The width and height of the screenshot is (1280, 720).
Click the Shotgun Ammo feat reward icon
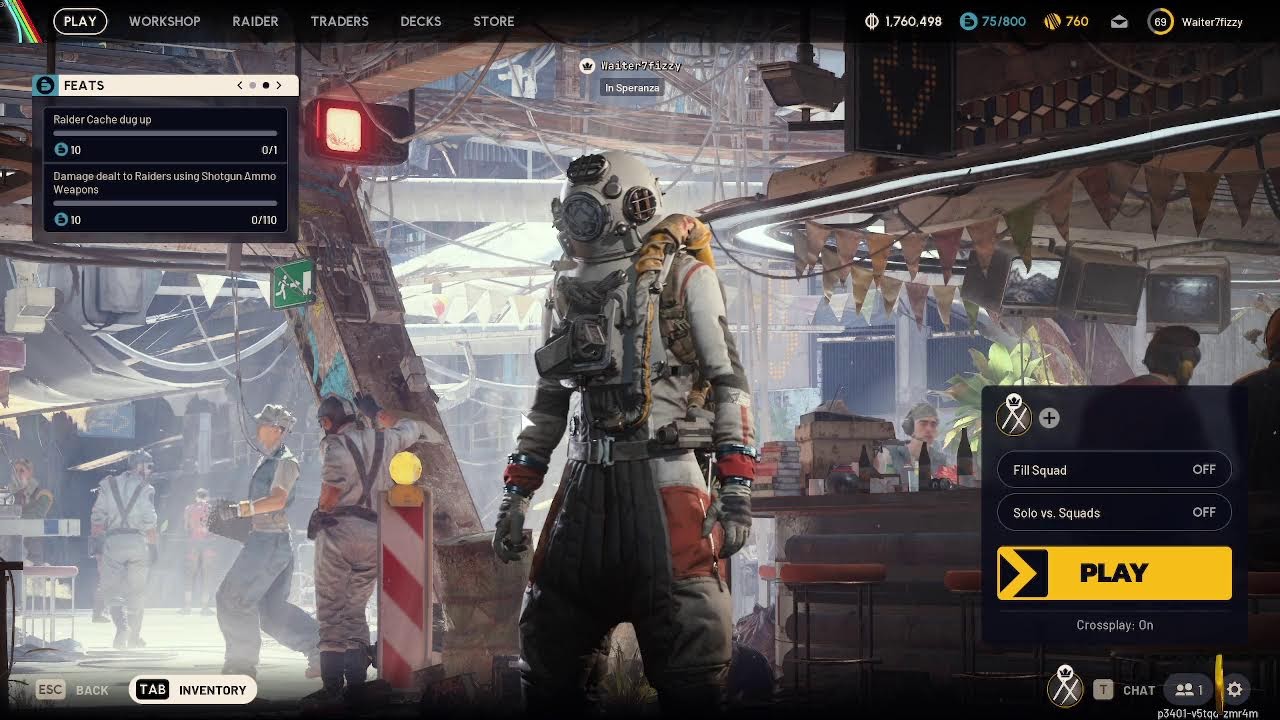61,220
